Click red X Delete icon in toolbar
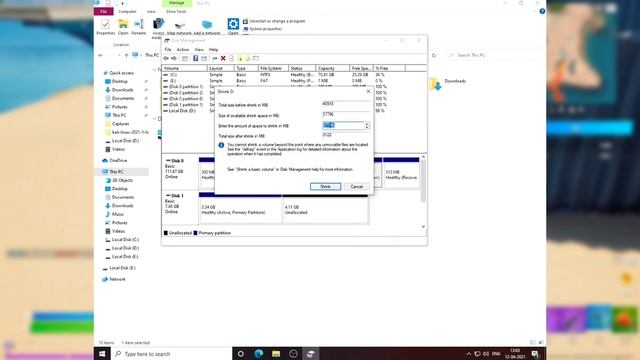This screenshot has width=640, height=360. point(223,58)
